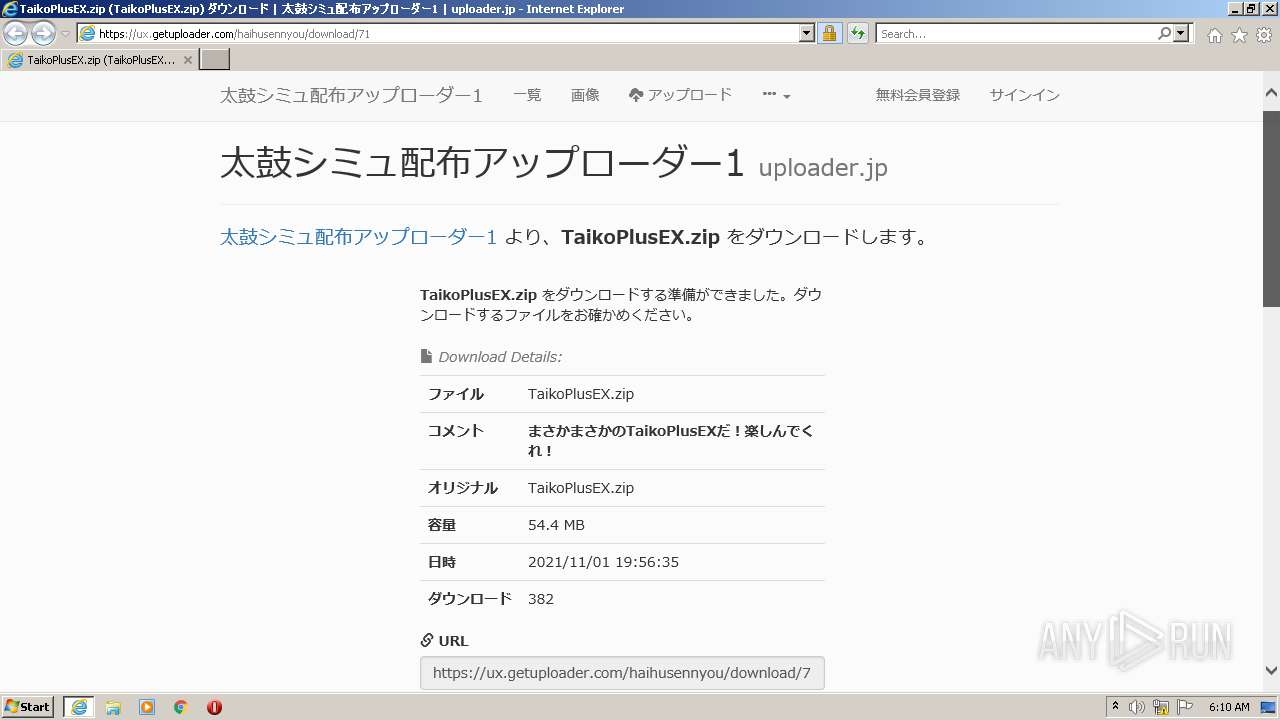Close the TaikoPlusEX.zip tab
The height and width of the screenshot is (720, 1280).
coord(188,60)
